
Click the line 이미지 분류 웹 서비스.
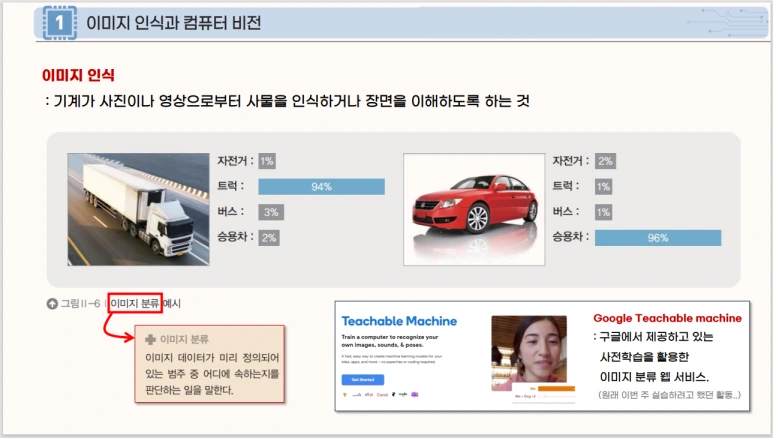click(654, 377)
